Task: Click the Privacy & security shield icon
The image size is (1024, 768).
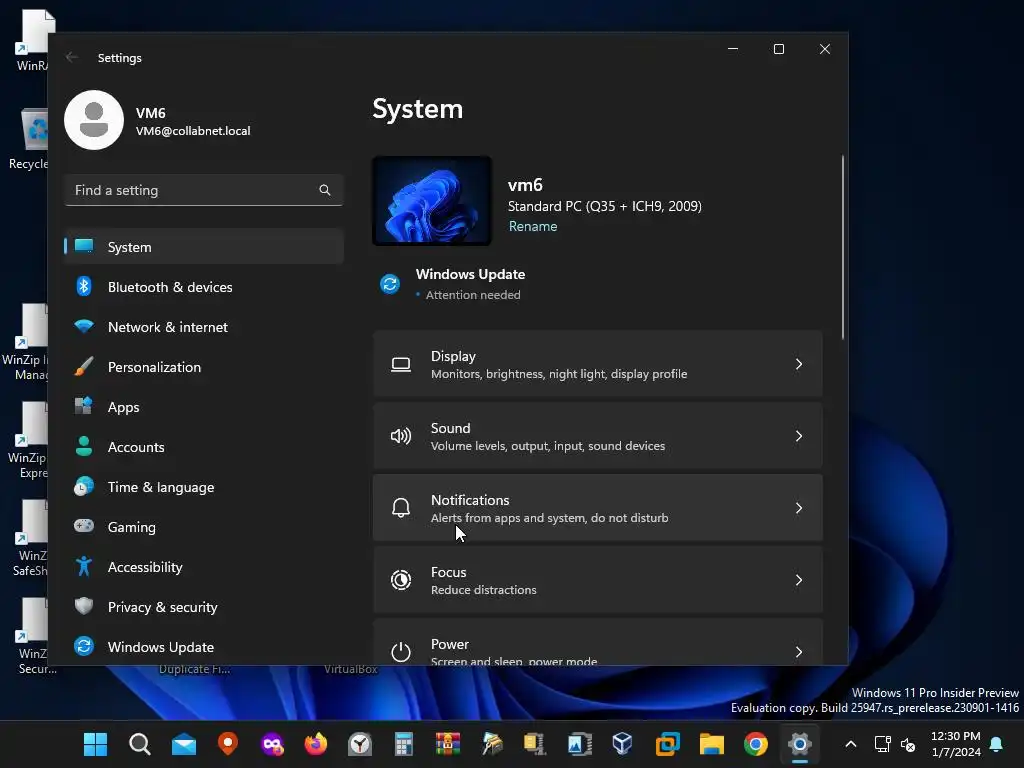Action: pyautogui.click(x=84, y=606)
